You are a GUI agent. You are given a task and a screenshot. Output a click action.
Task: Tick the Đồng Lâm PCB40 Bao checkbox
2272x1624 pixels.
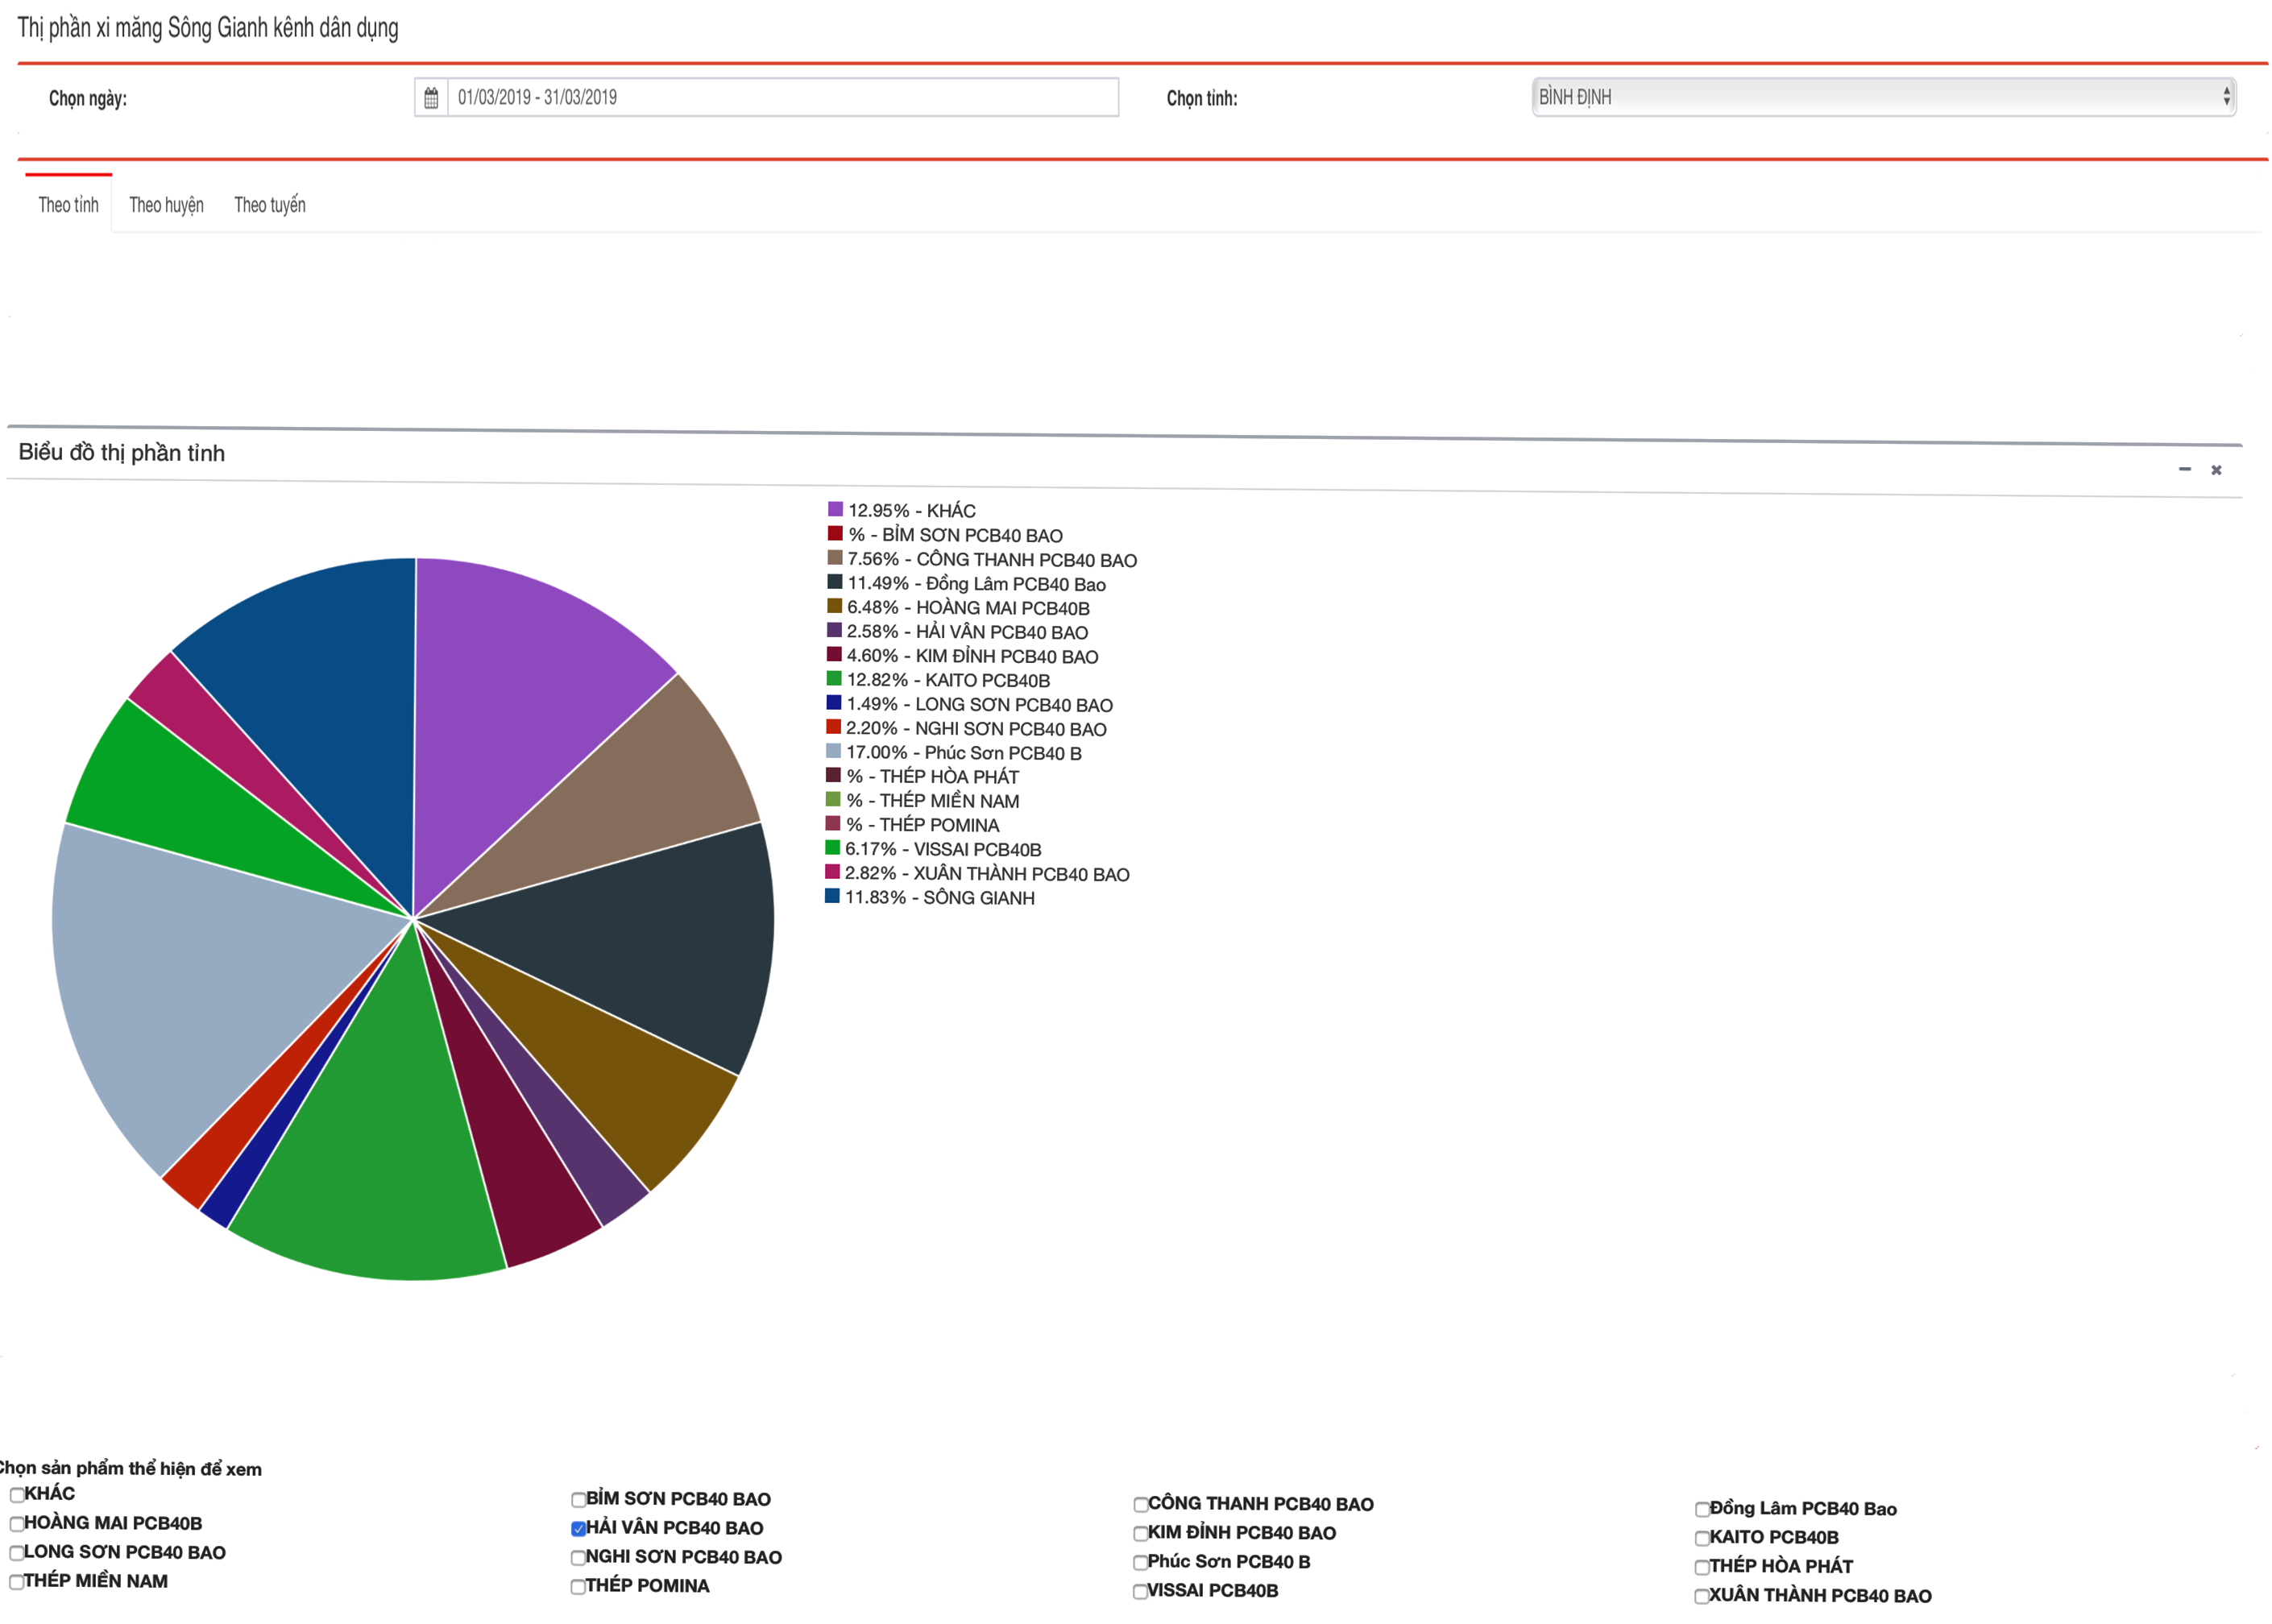point(1702,1509)
